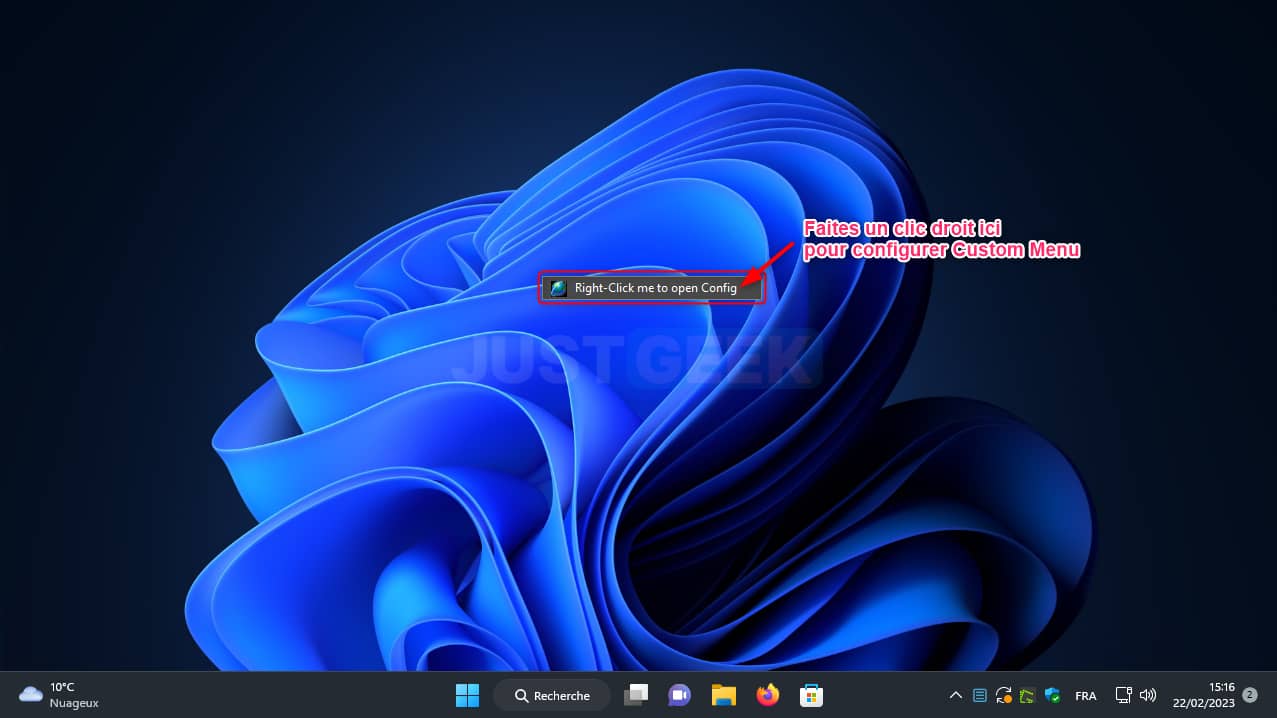Expand hidden system tray icons chevron
Screen dimensions: 1277x718
(956, 695)
